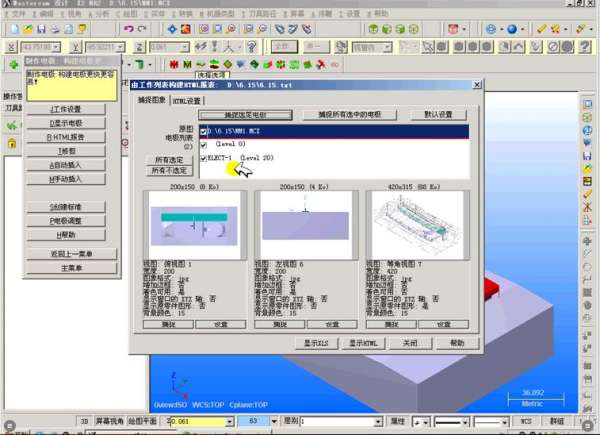Open the Z coordinate dropdown

coord(185,47)
